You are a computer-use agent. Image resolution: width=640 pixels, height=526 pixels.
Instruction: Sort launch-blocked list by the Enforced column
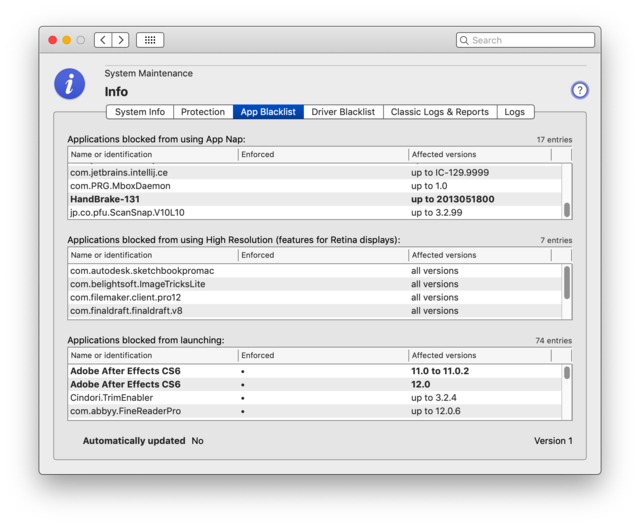[x=323, y=355]
